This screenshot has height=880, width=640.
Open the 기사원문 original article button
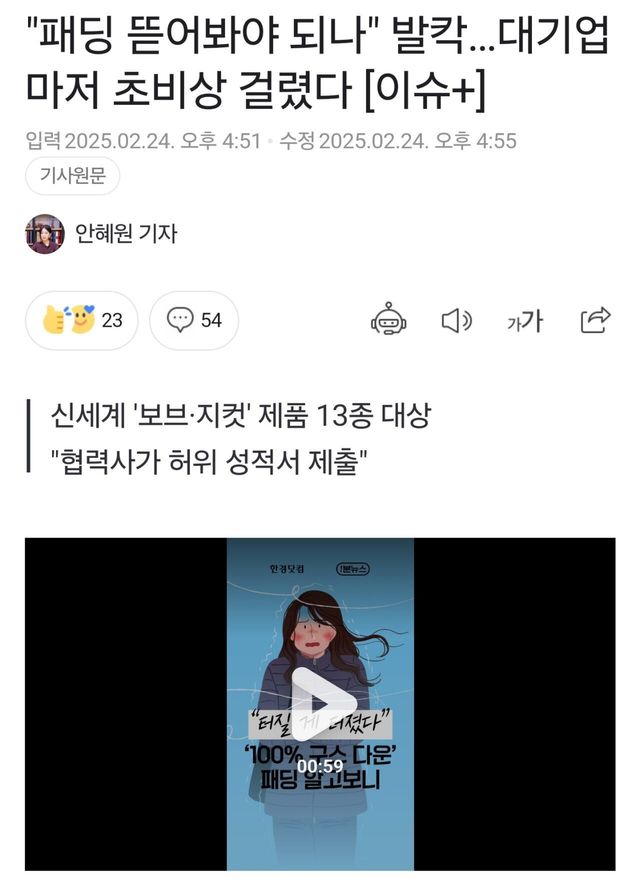click(x=72, y=176)
